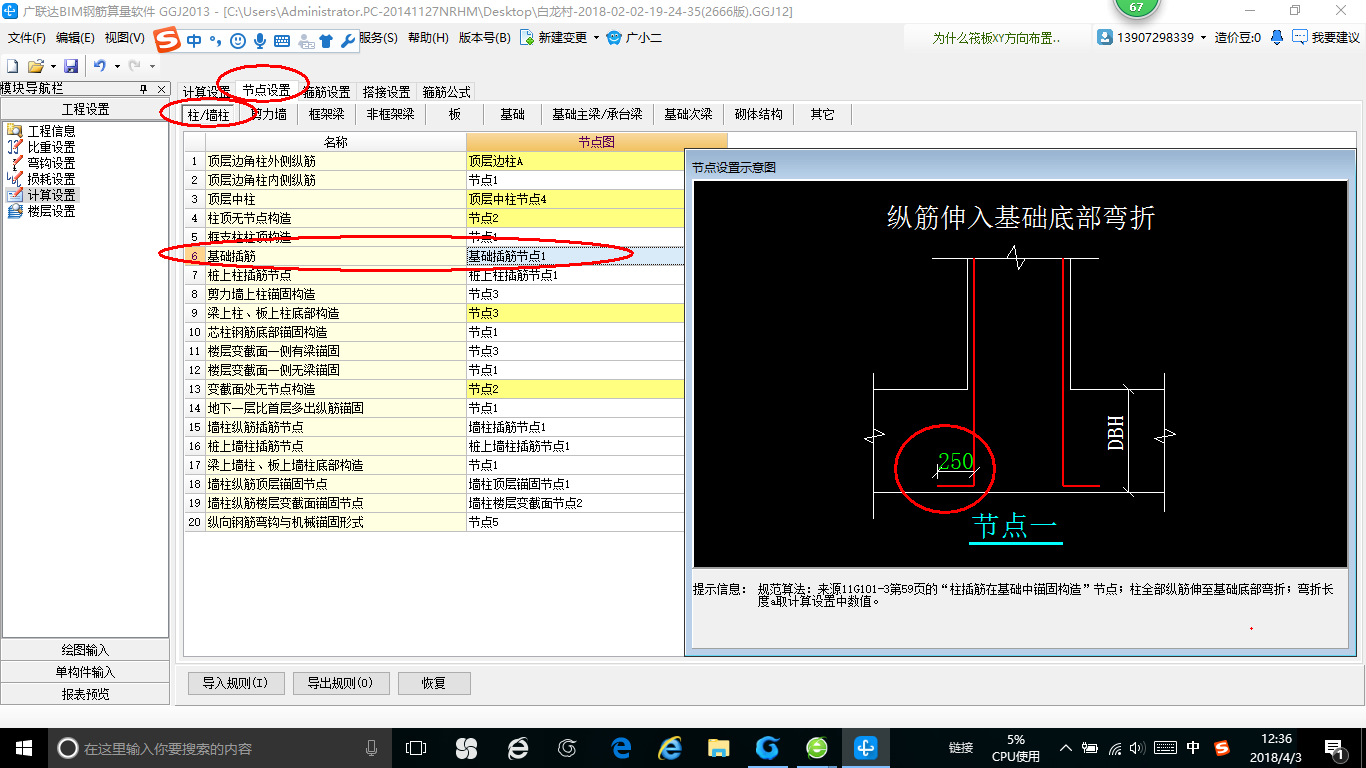Click the 恢复 button

click(x=434, y=683)
